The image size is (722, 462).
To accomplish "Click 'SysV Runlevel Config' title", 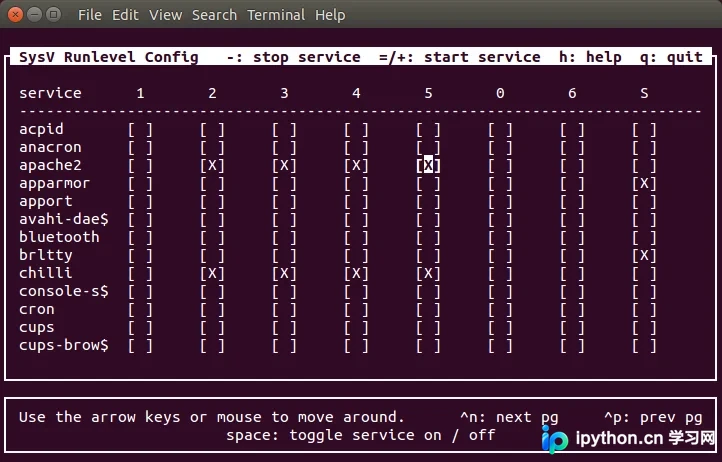I will click(109, 57).
